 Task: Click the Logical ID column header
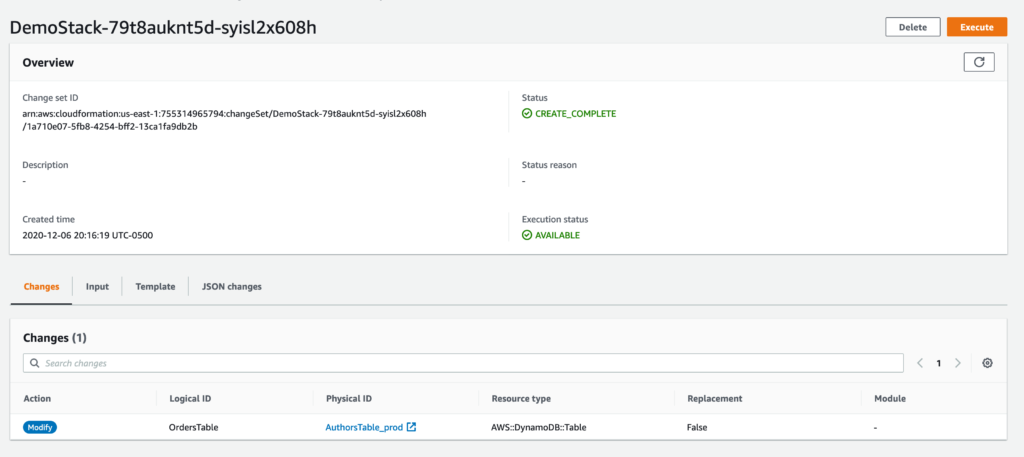pos(190,398)
